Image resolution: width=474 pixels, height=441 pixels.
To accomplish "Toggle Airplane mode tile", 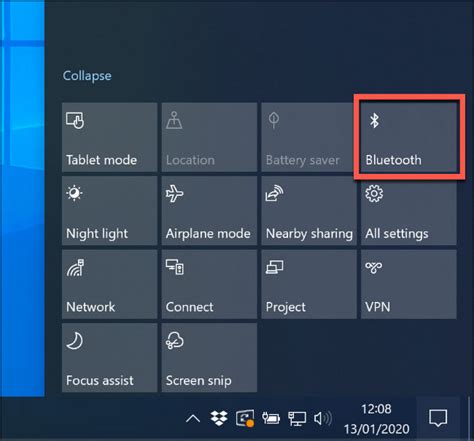I will point(209,211).
